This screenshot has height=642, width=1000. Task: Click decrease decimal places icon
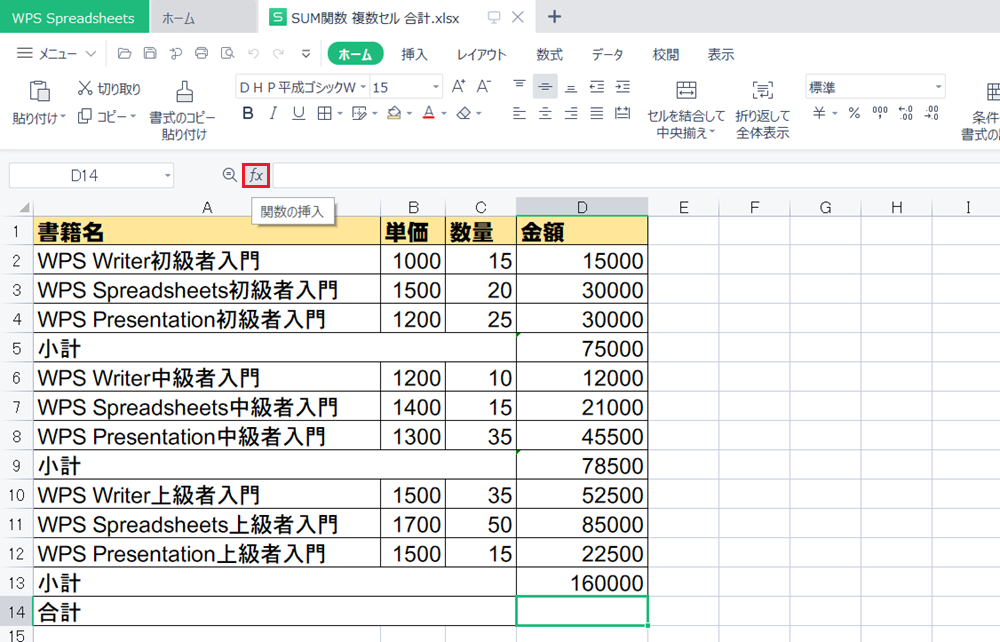click(932, 113)
